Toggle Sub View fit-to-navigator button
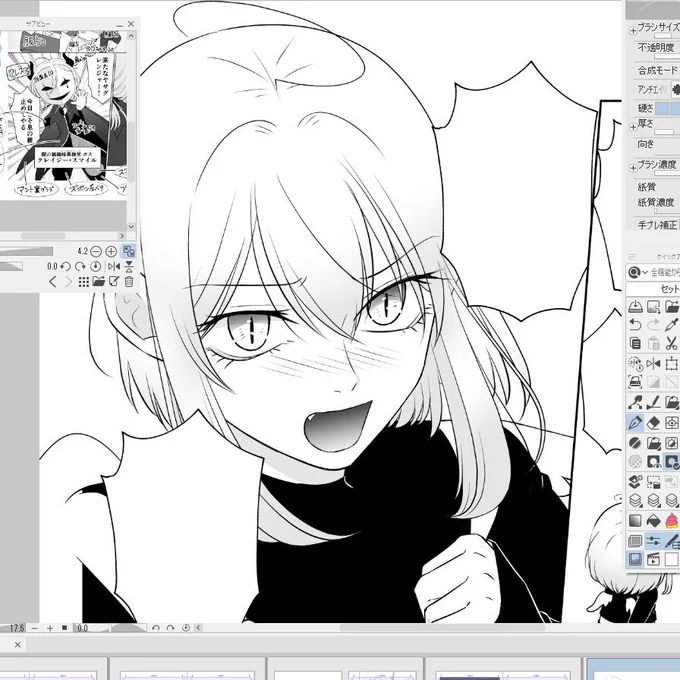 (129, 252)
